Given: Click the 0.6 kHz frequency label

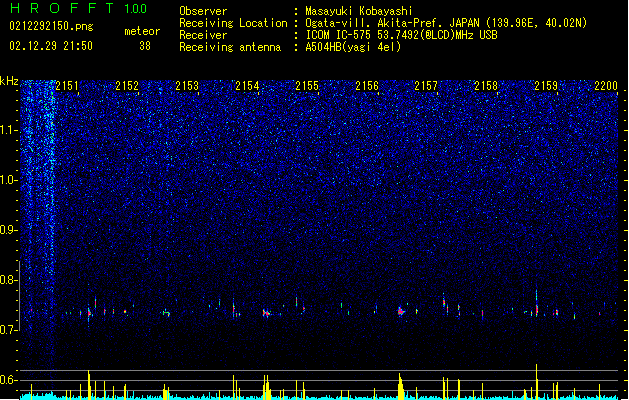Looking at the screenshot, I should pos(8,380).
